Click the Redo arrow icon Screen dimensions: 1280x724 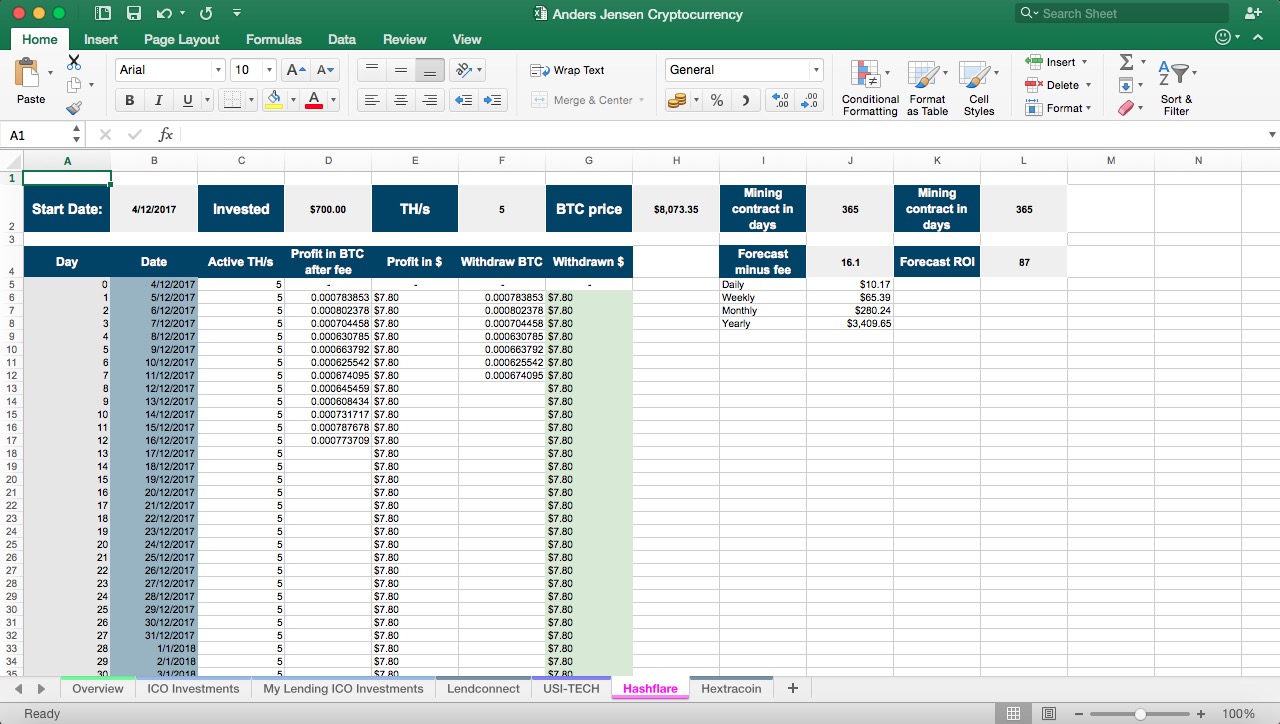click(x=206, y=14)
